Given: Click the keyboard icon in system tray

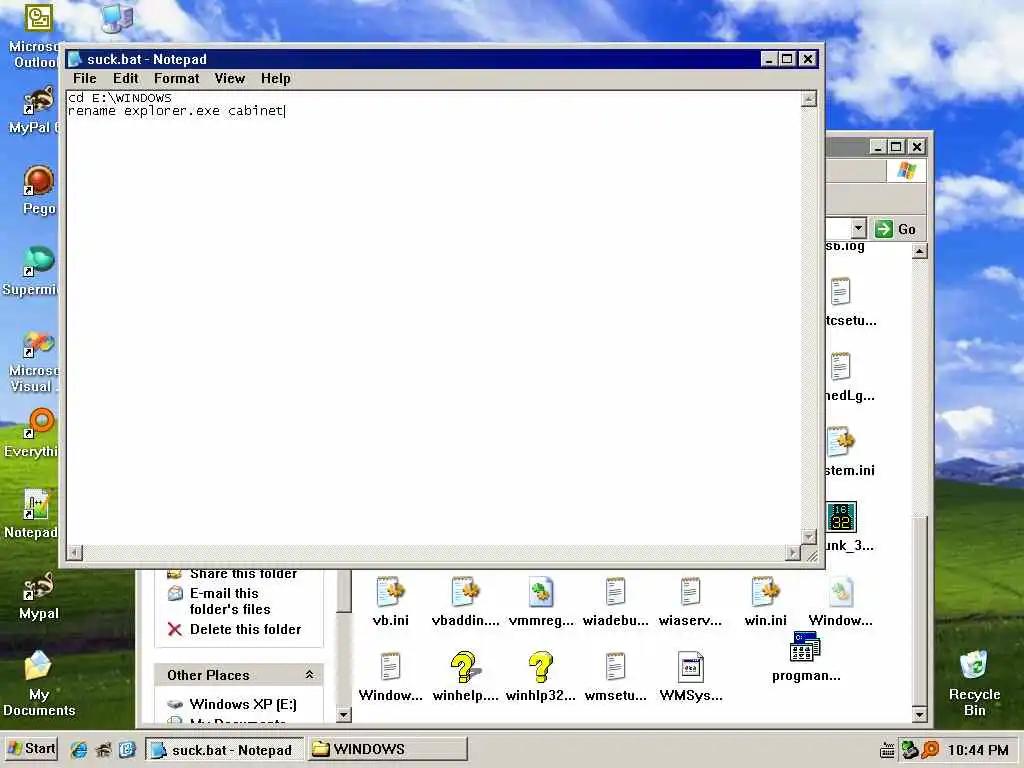Looking at the screenshot, I should pyautogui.click(x=887, y=750).
